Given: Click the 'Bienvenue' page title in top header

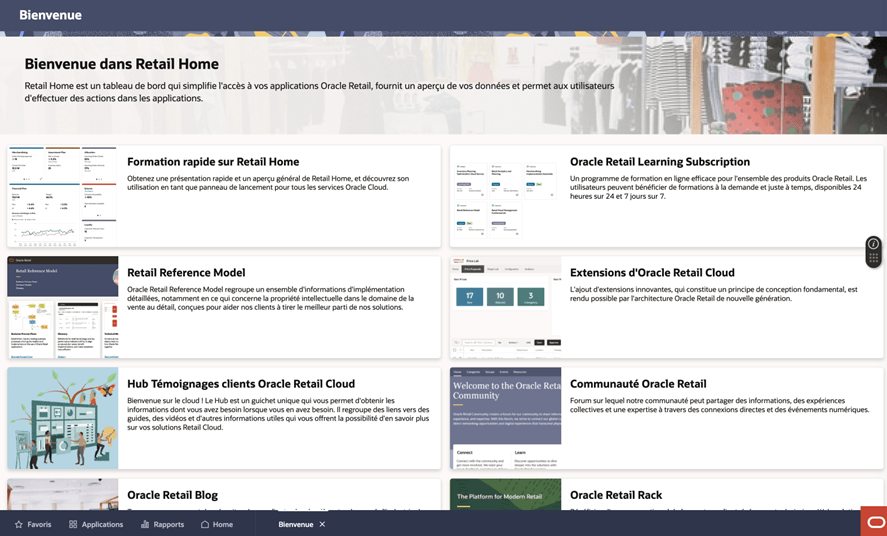Looking at the screenshot, I should point(50,15).
